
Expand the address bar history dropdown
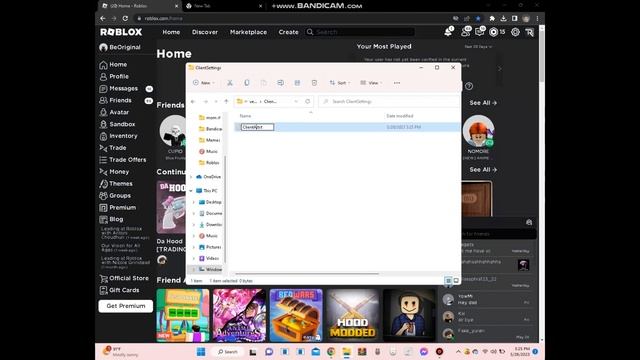coord(296,101)
